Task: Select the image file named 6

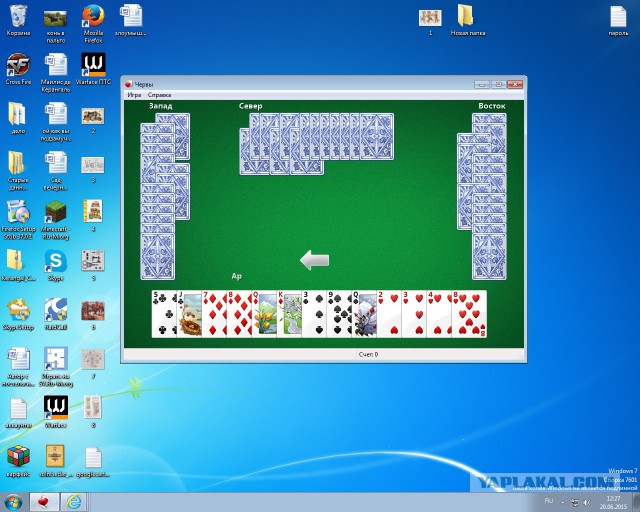Action: [93, 315]
